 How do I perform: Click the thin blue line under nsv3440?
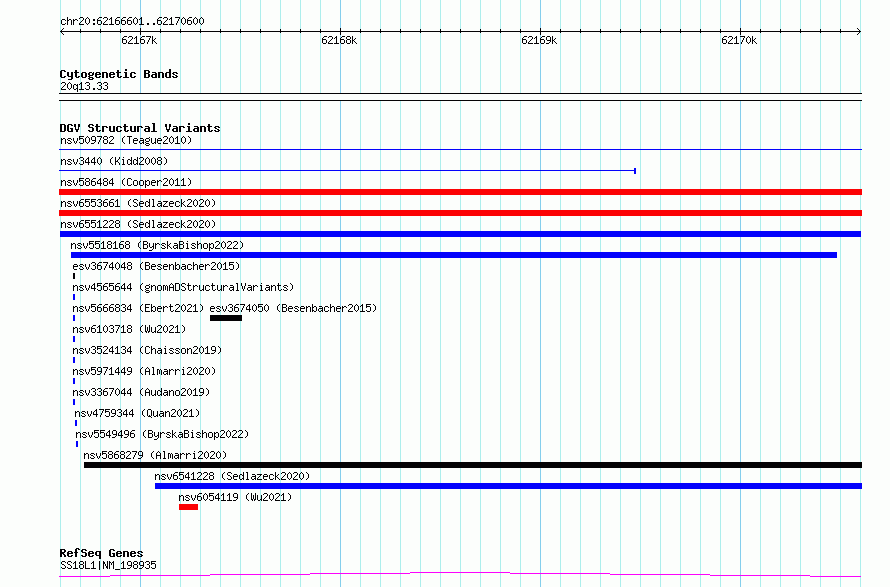[x=347, y=170]
